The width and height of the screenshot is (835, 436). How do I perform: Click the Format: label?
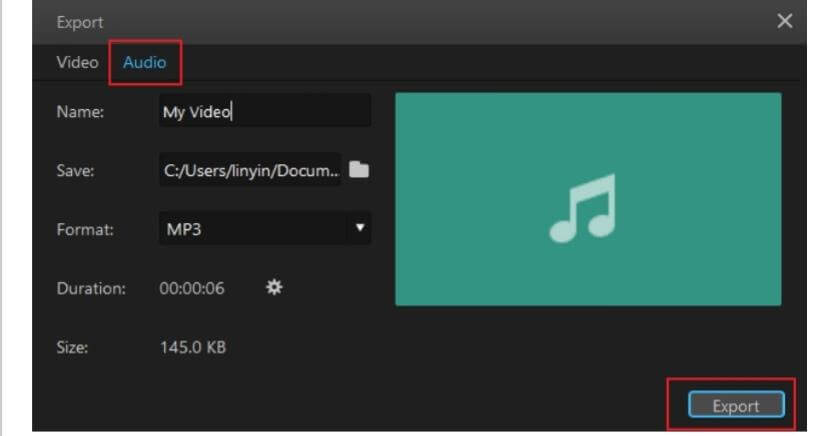[85, 229]
